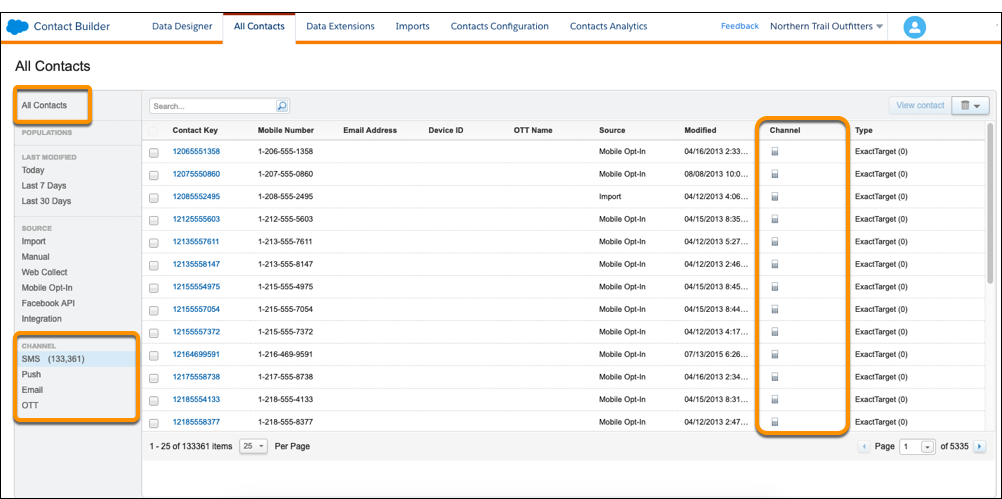Select the Email channel filter
Image resolution: width=1002 pixels, height=499 pixels.
click(33, 390)
